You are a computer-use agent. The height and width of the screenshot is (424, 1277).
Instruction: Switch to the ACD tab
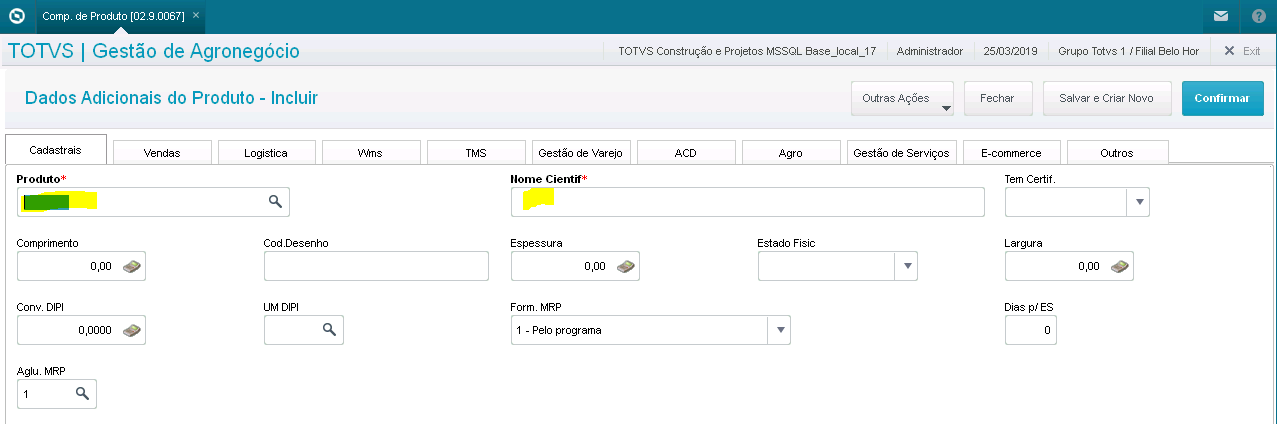[686, 153]
